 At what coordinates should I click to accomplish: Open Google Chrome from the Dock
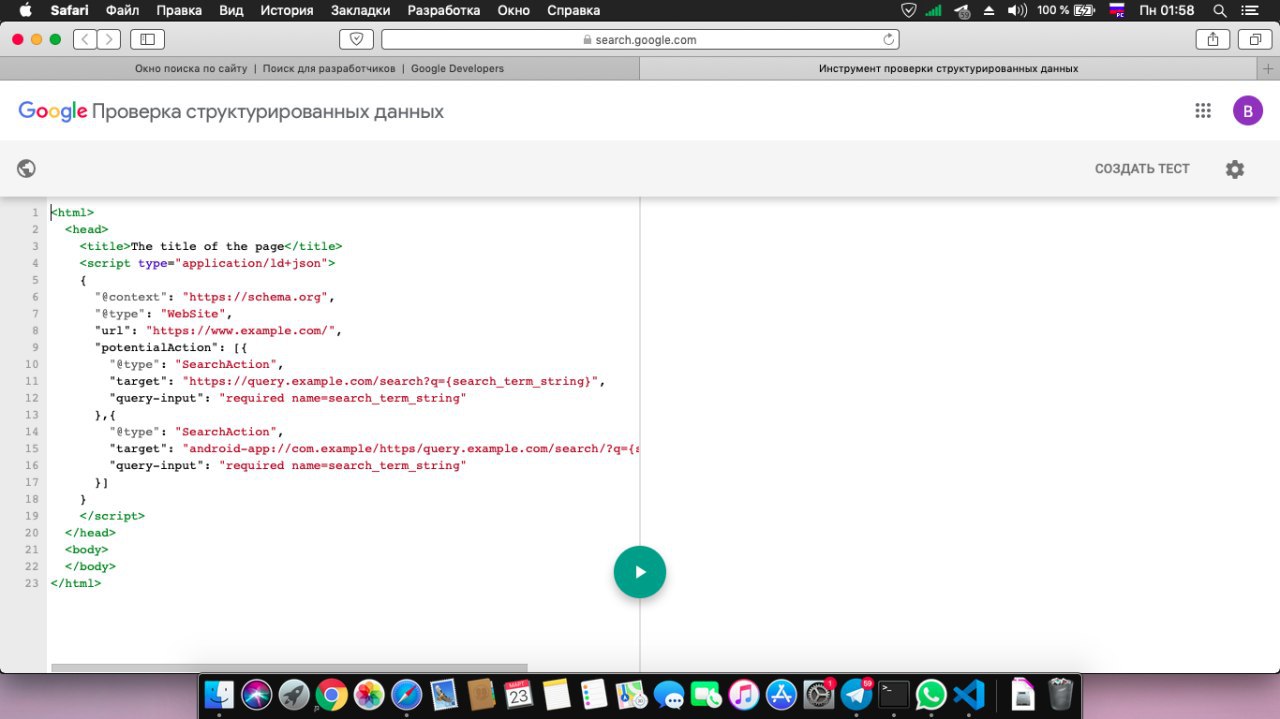pyautogui.click(x=331, y=694)
